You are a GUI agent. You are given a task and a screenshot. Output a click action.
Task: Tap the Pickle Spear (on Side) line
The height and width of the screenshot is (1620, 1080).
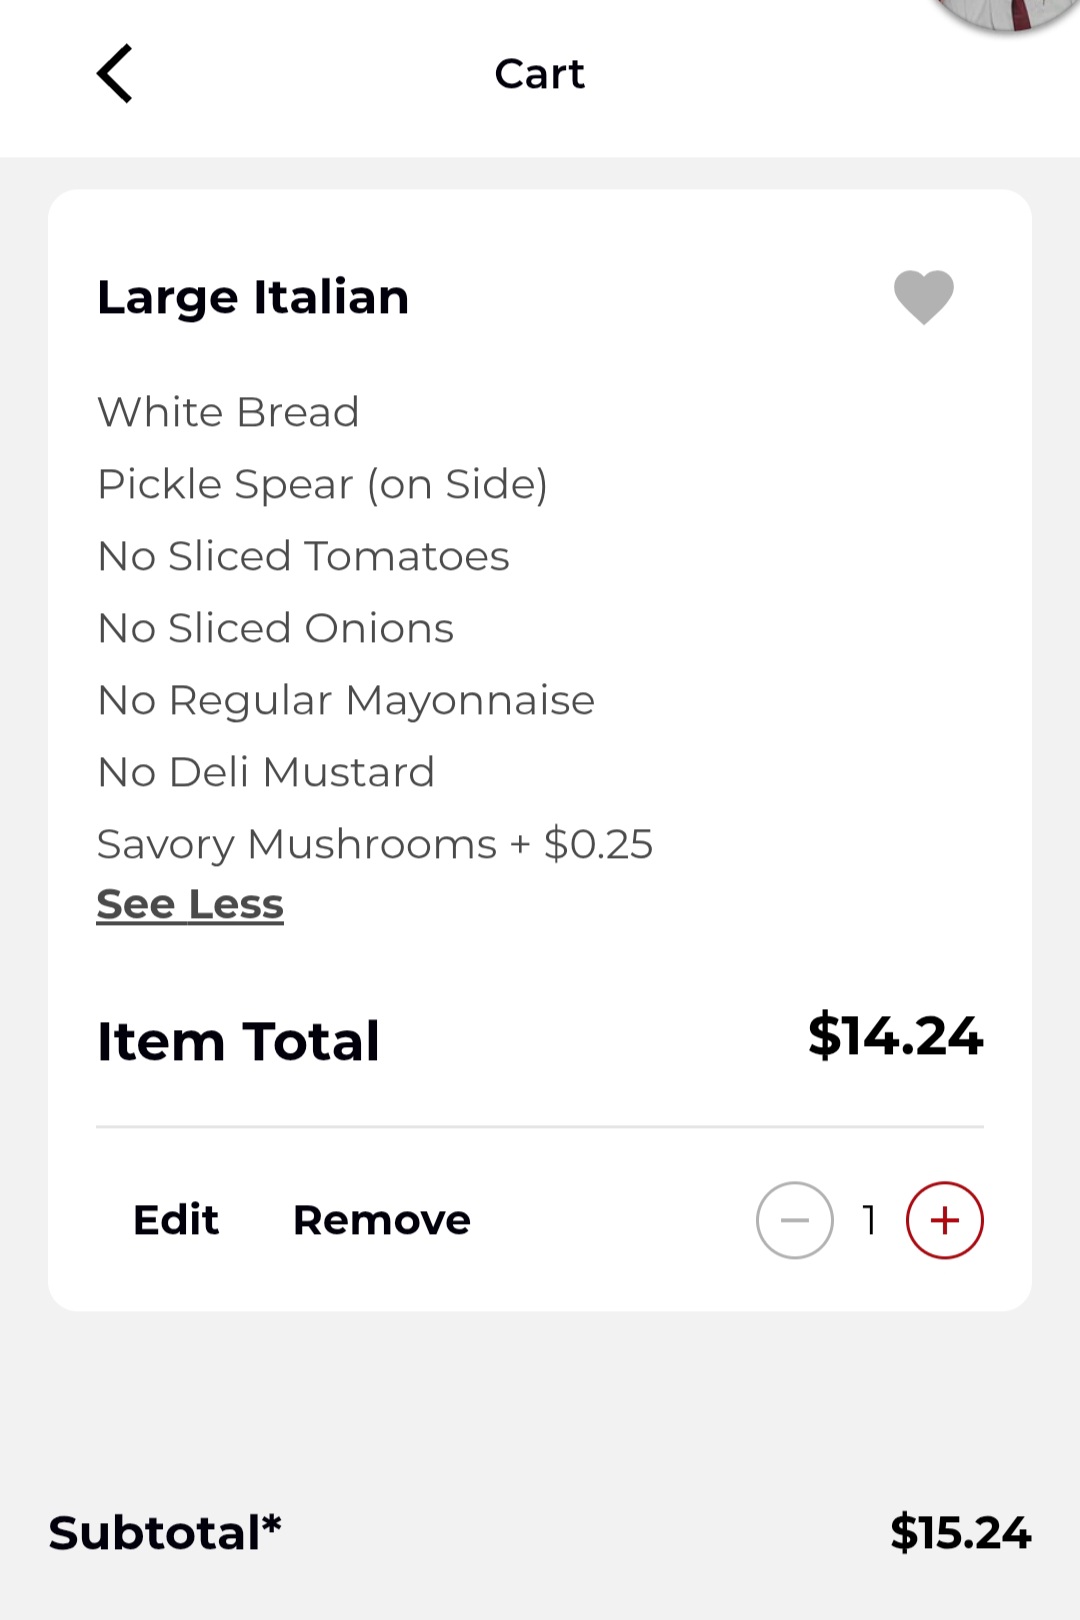pos(322,485)
